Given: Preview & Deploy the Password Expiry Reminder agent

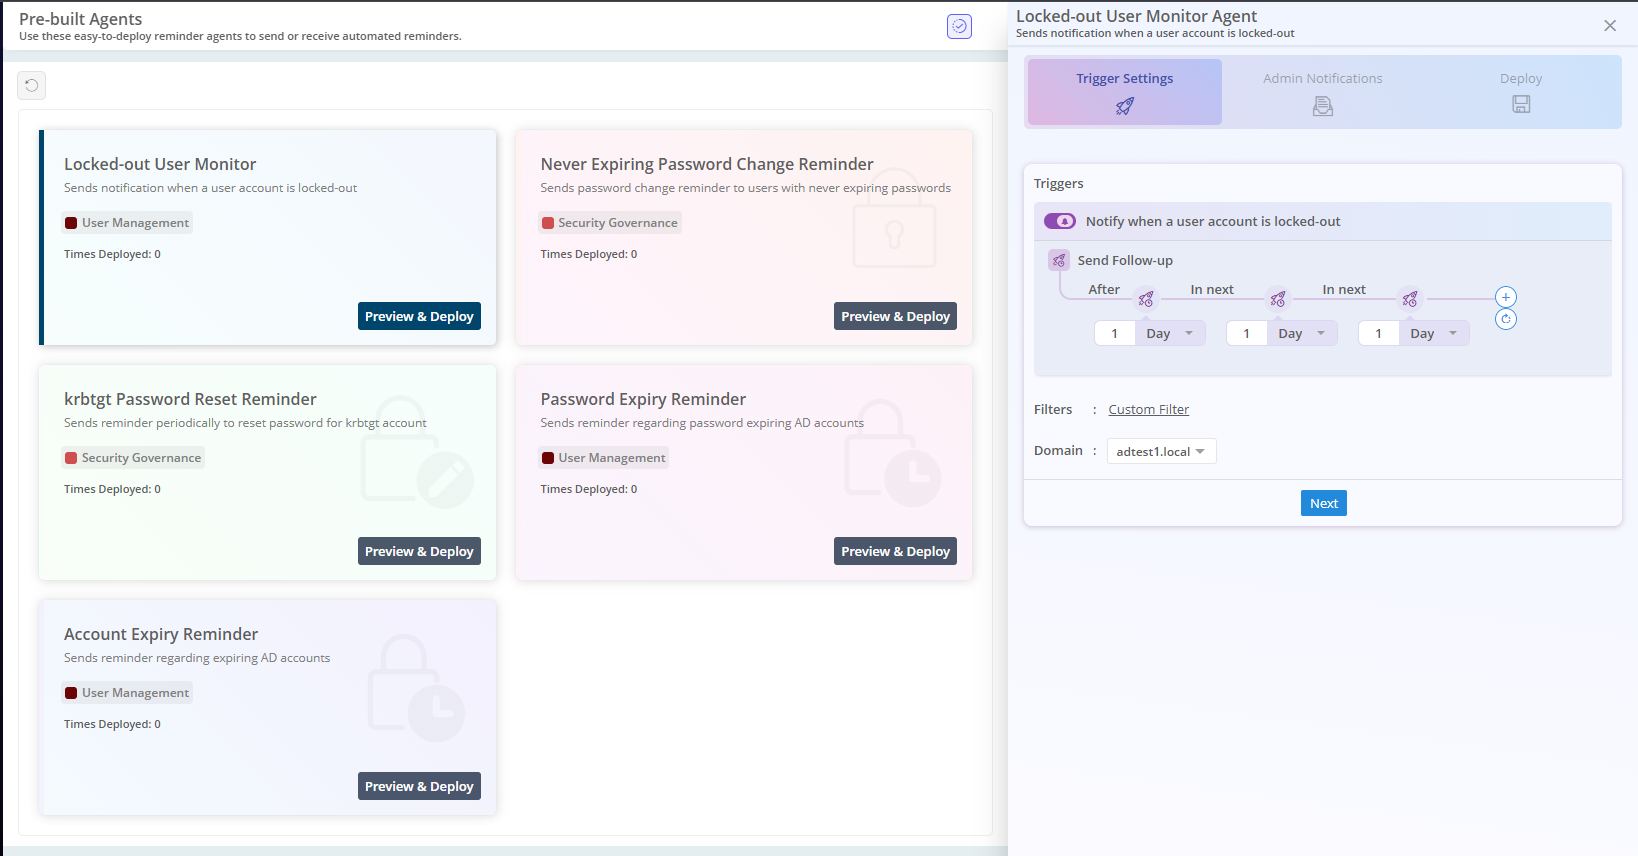Looking at the screenshot, I should click(895, 551).
